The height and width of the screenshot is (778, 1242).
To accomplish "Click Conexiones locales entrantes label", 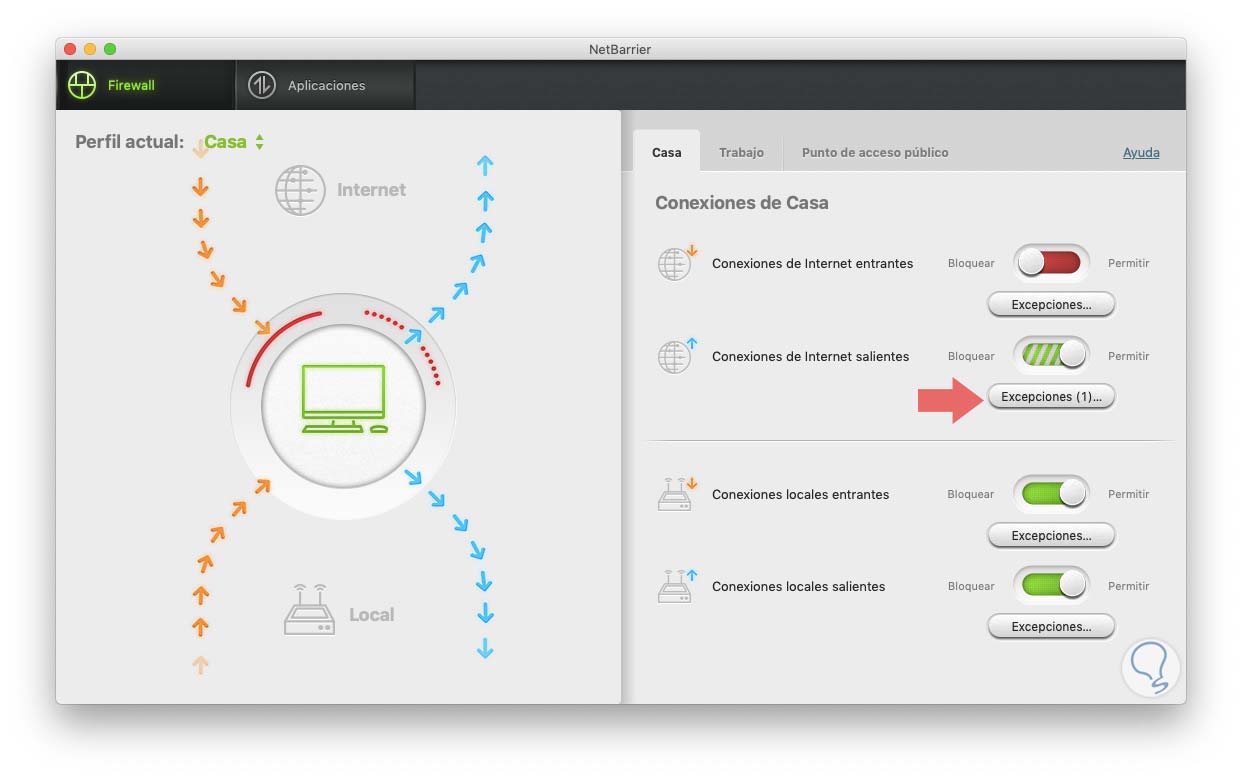I will pyautogui.click(x=800, y=494).
